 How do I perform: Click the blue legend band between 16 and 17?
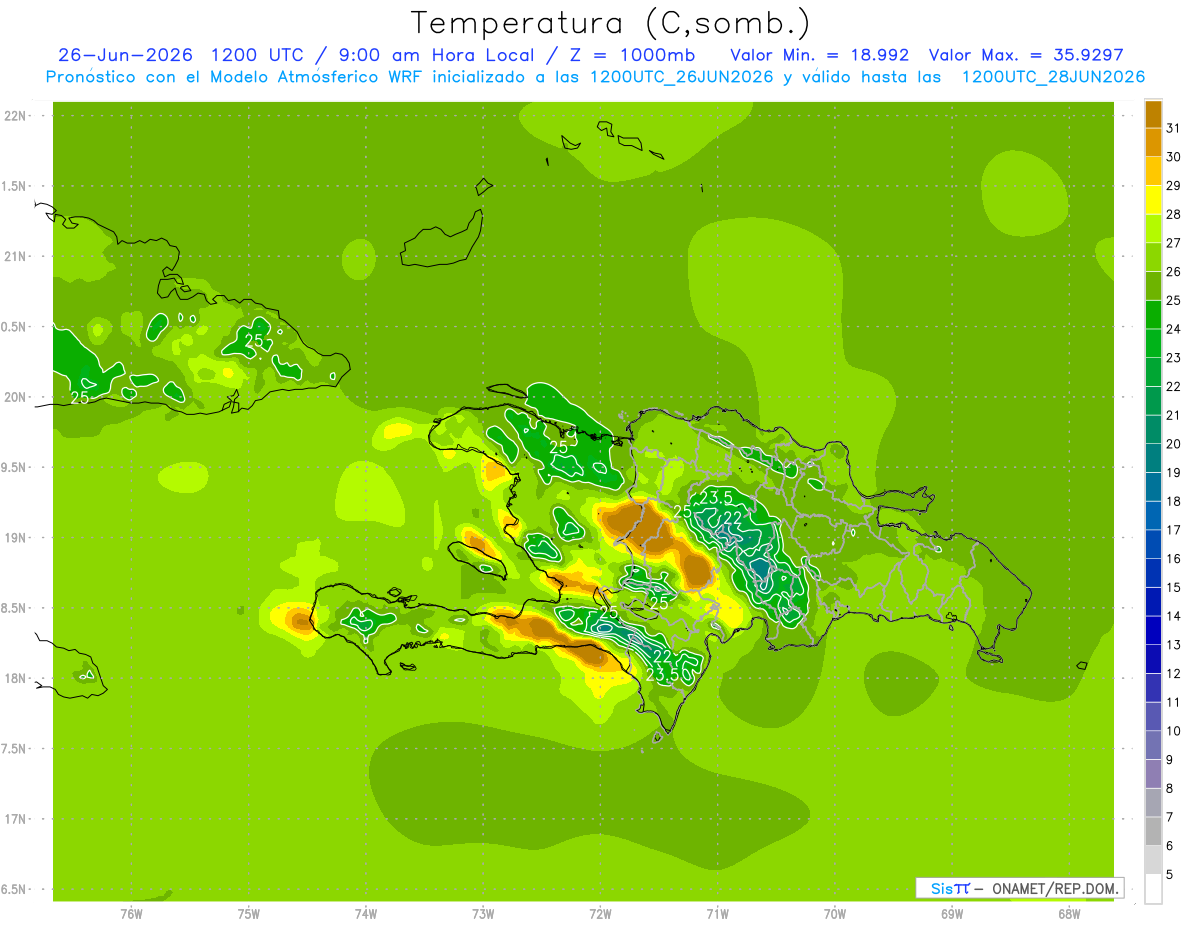[x=1153, y=544]
